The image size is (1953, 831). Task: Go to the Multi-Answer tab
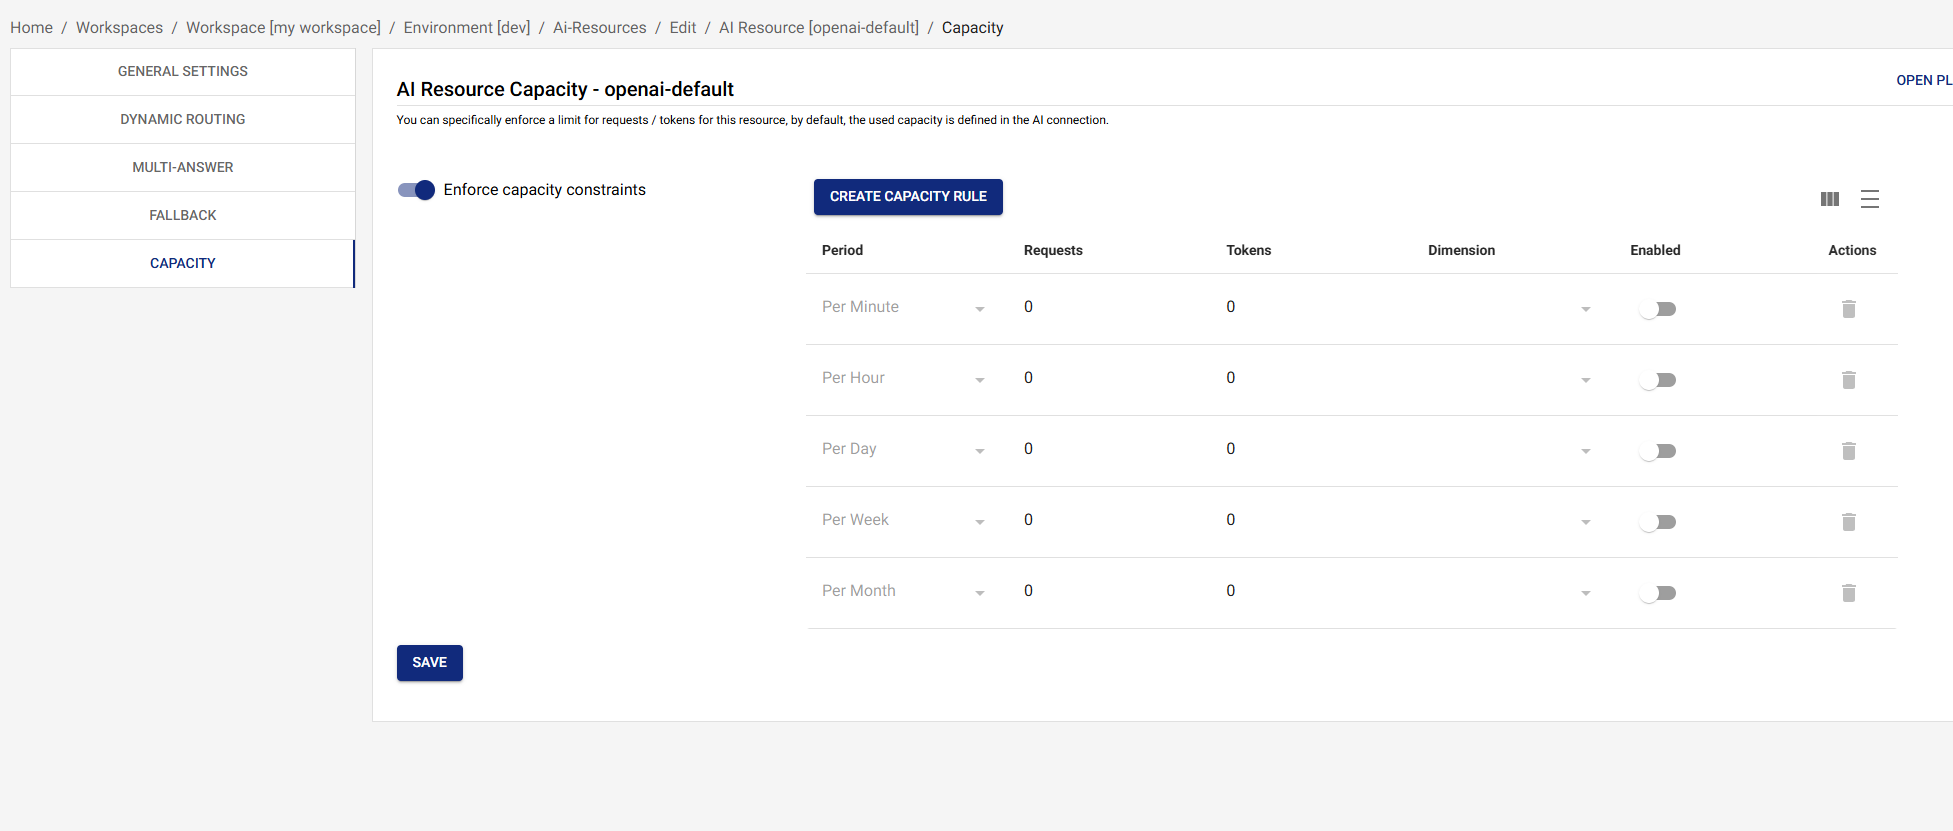pos(183,168)
